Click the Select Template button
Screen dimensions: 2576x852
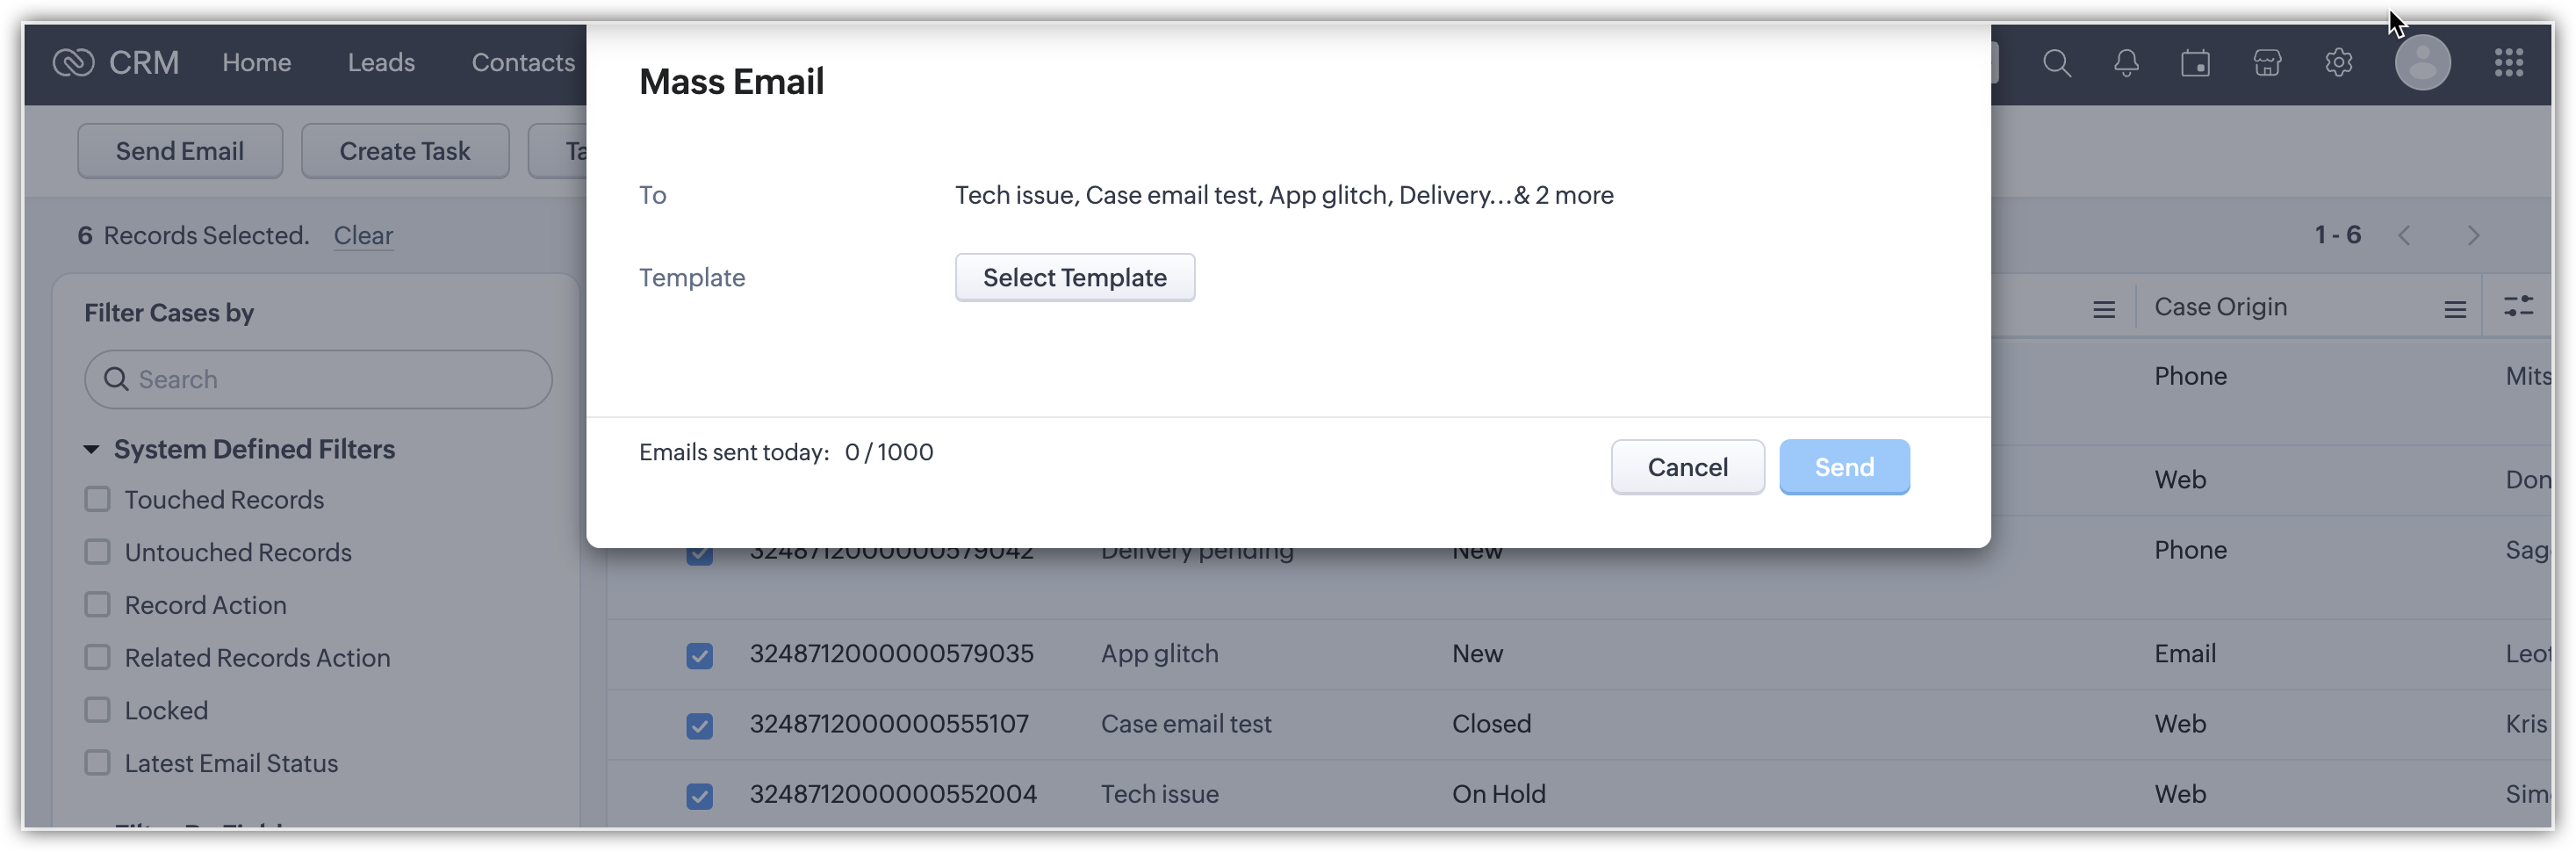pos(1074,278)
